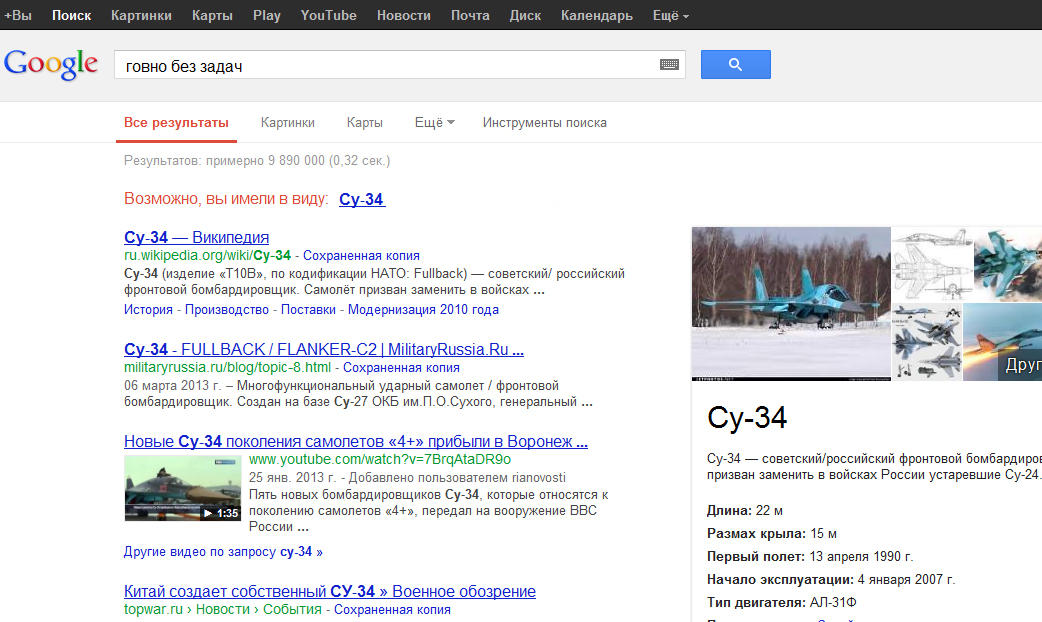This screenshot has height=622, width=1042.
Task: Open the Новые Су-34 поколения самолетов video result
Action: pos(356,441)
